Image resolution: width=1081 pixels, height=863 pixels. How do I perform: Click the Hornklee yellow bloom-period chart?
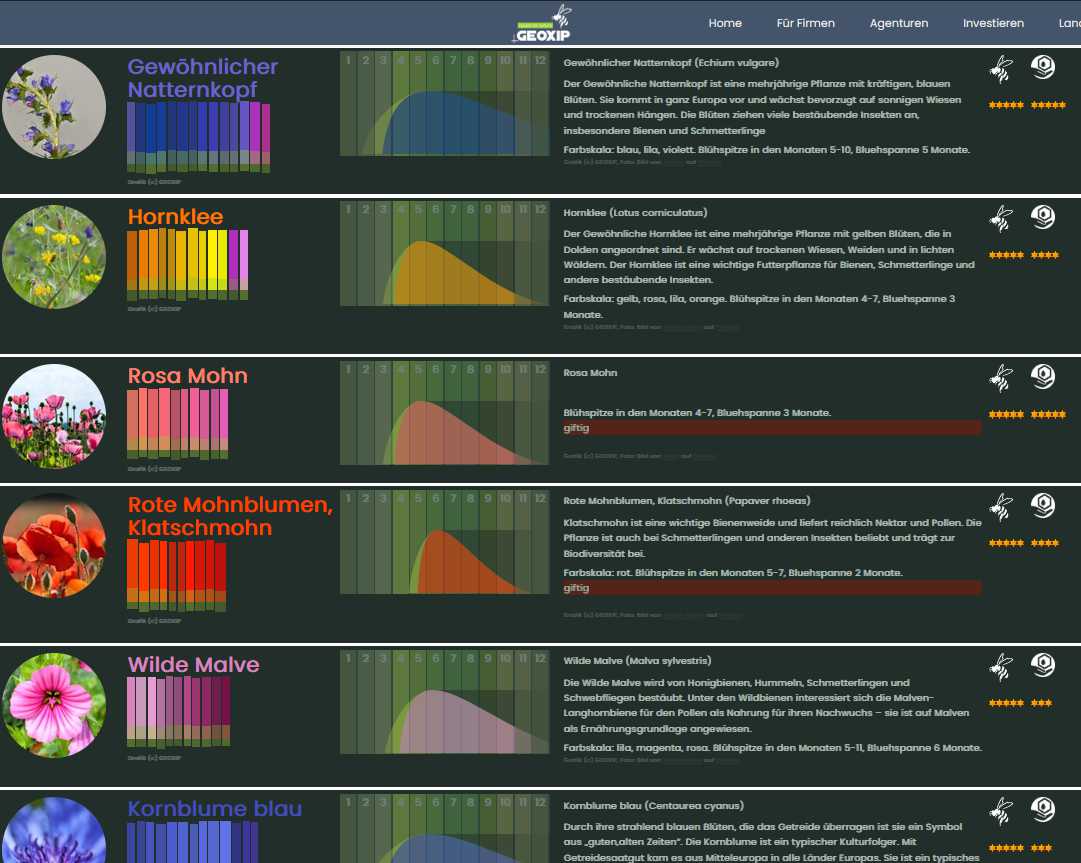point(445,254)
